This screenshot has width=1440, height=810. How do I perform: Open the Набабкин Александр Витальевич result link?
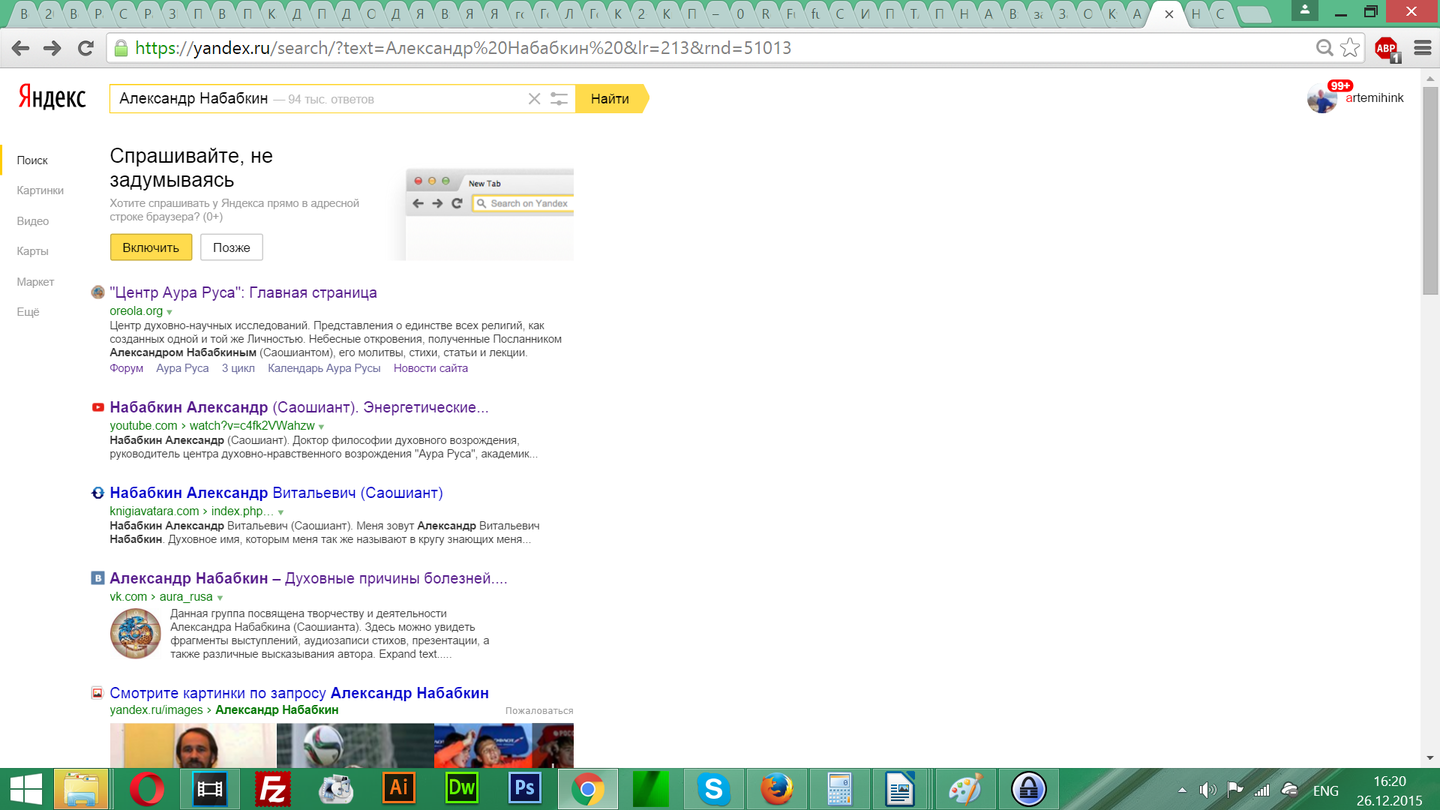point(276,493)
